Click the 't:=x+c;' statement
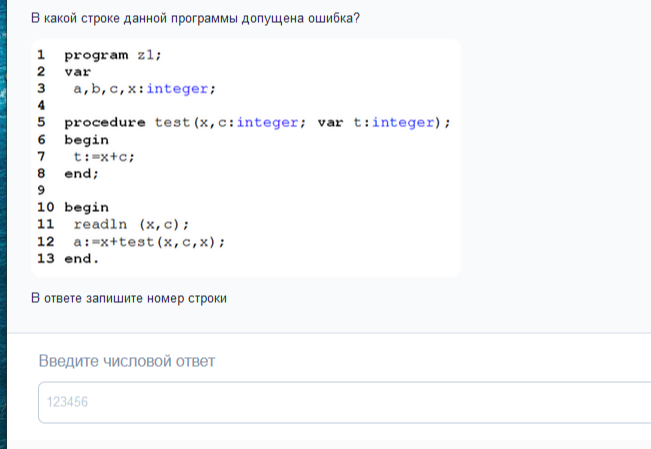Viewport: 651px width, 449px height. pyautogui.click(x=103, y=157)
